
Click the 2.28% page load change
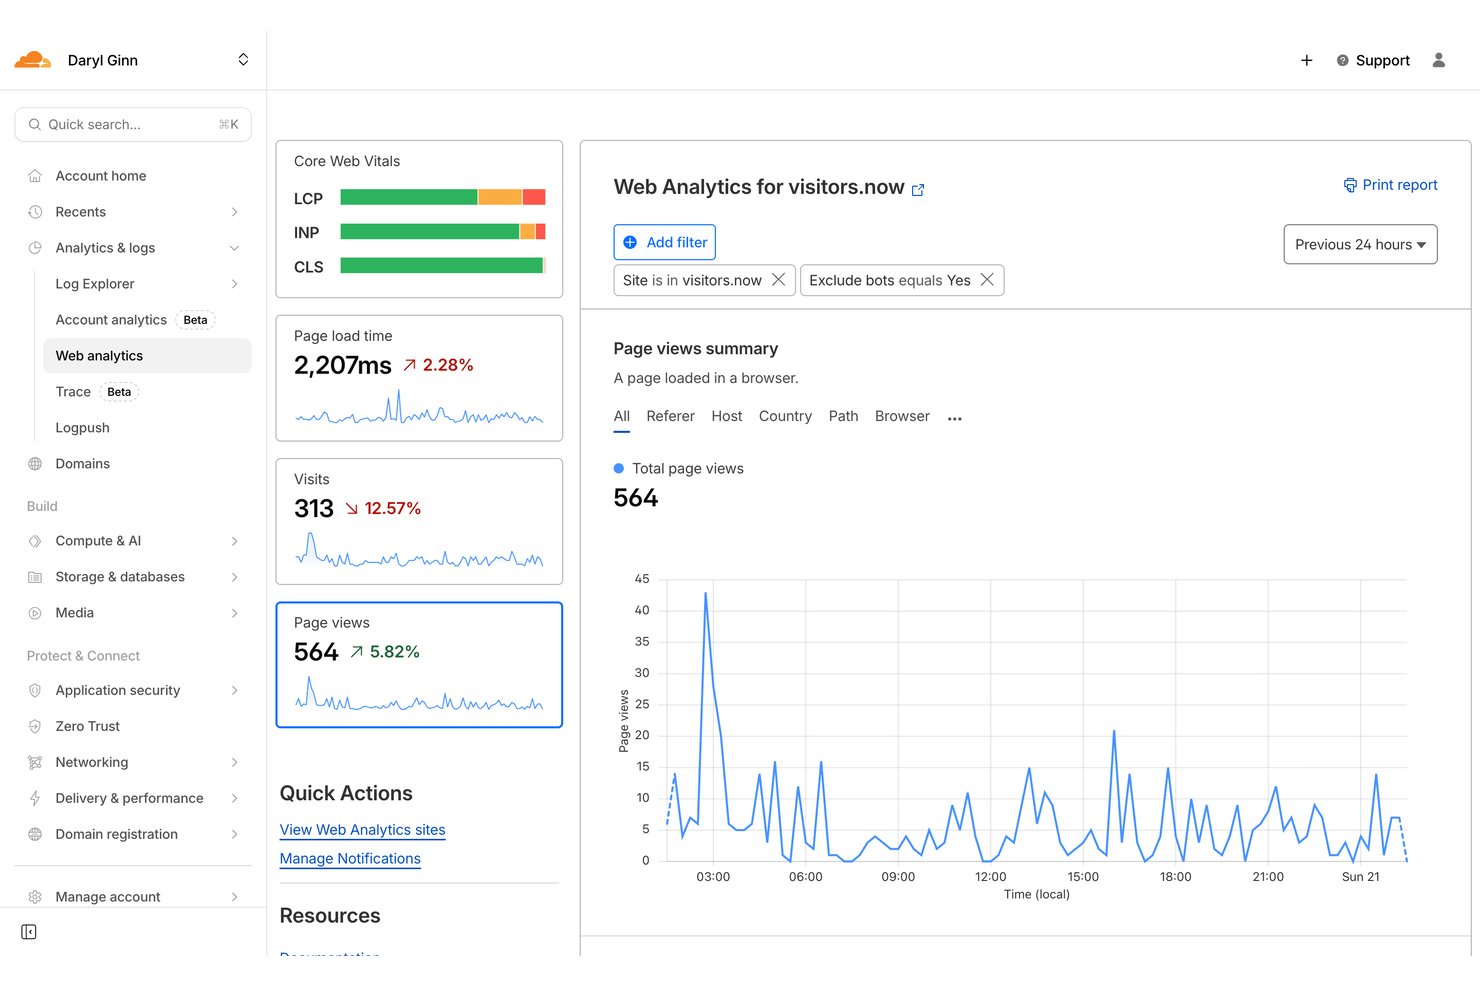pyautogui.click(x=439, y=365)
